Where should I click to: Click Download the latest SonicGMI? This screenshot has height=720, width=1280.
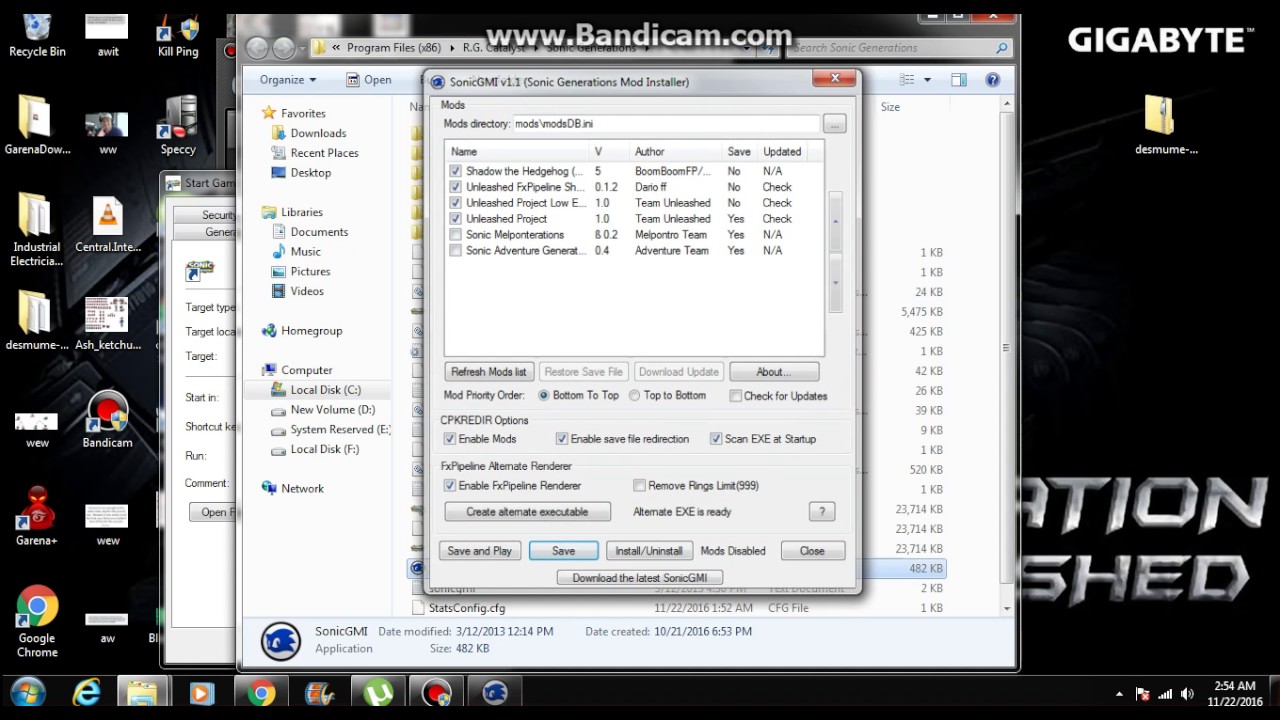[640, 578]
